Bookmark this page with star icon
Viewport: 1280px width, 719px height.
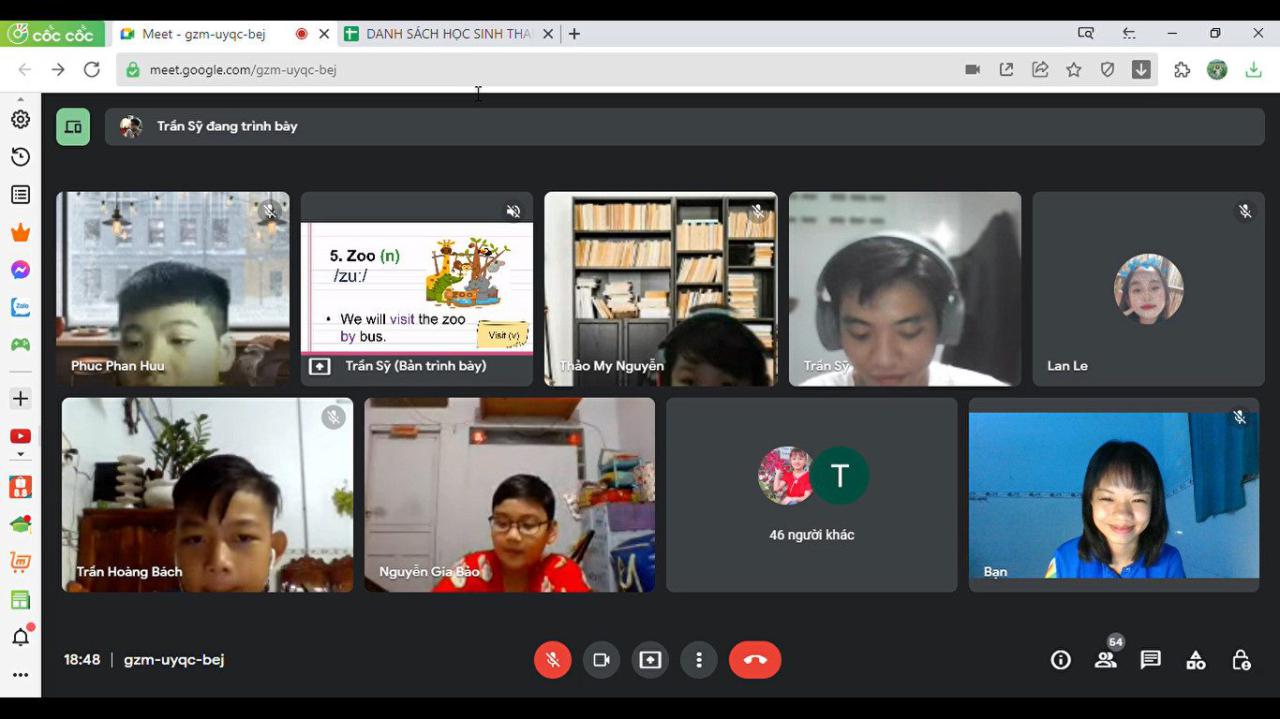[x=1074, y=70]
